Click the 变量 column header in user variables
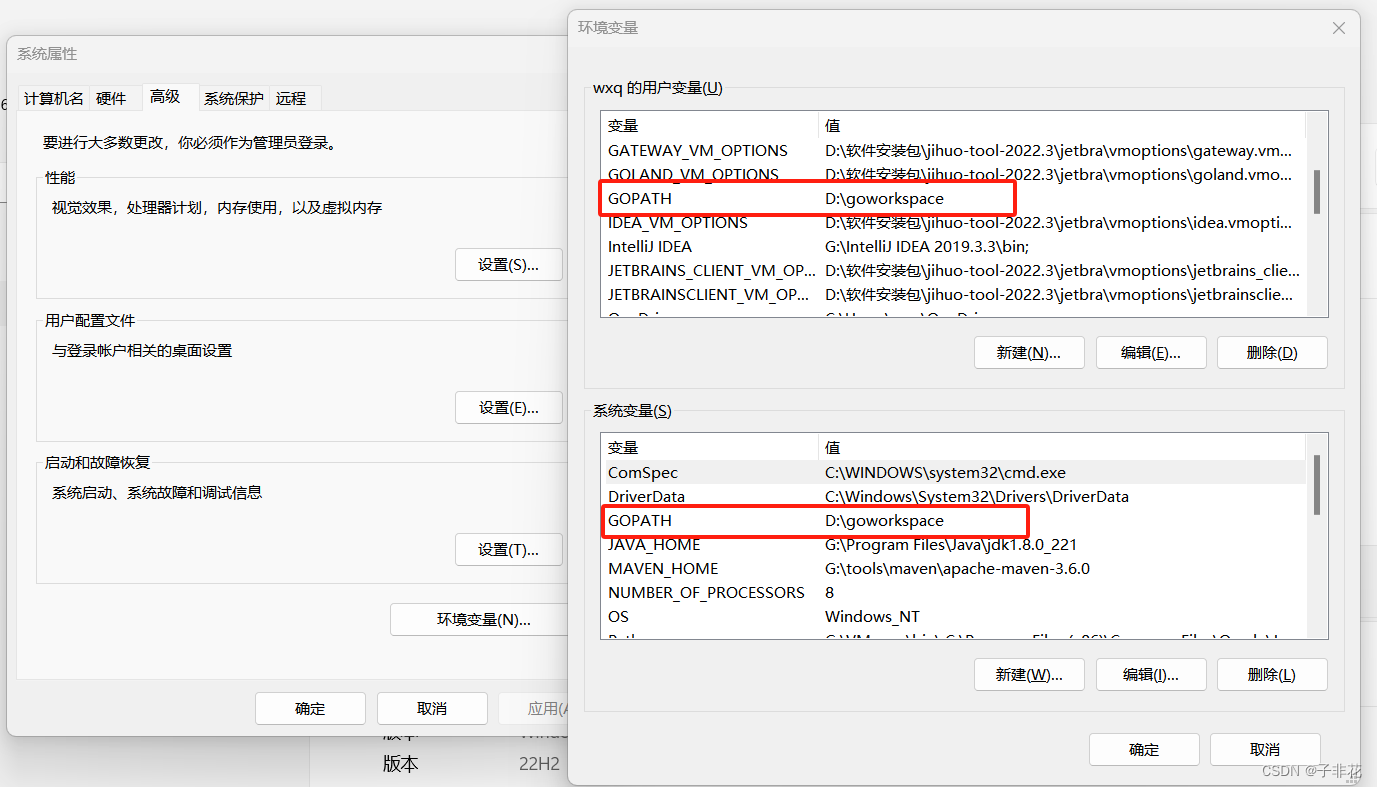 (x=710, y=125)
